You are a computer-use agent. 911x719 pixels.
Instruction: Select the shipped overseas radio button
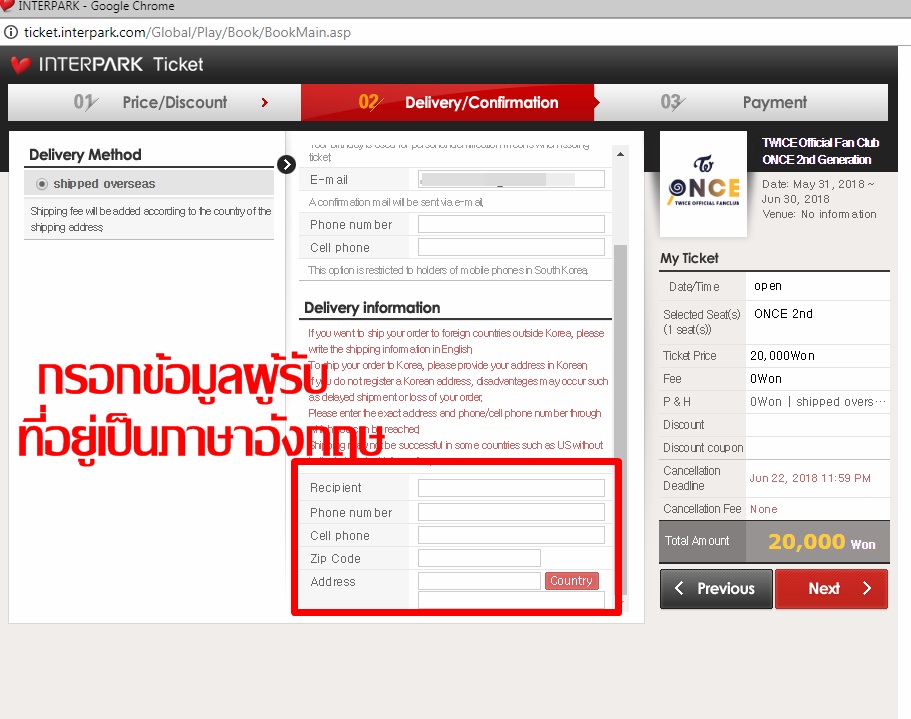tap(42, 184)
